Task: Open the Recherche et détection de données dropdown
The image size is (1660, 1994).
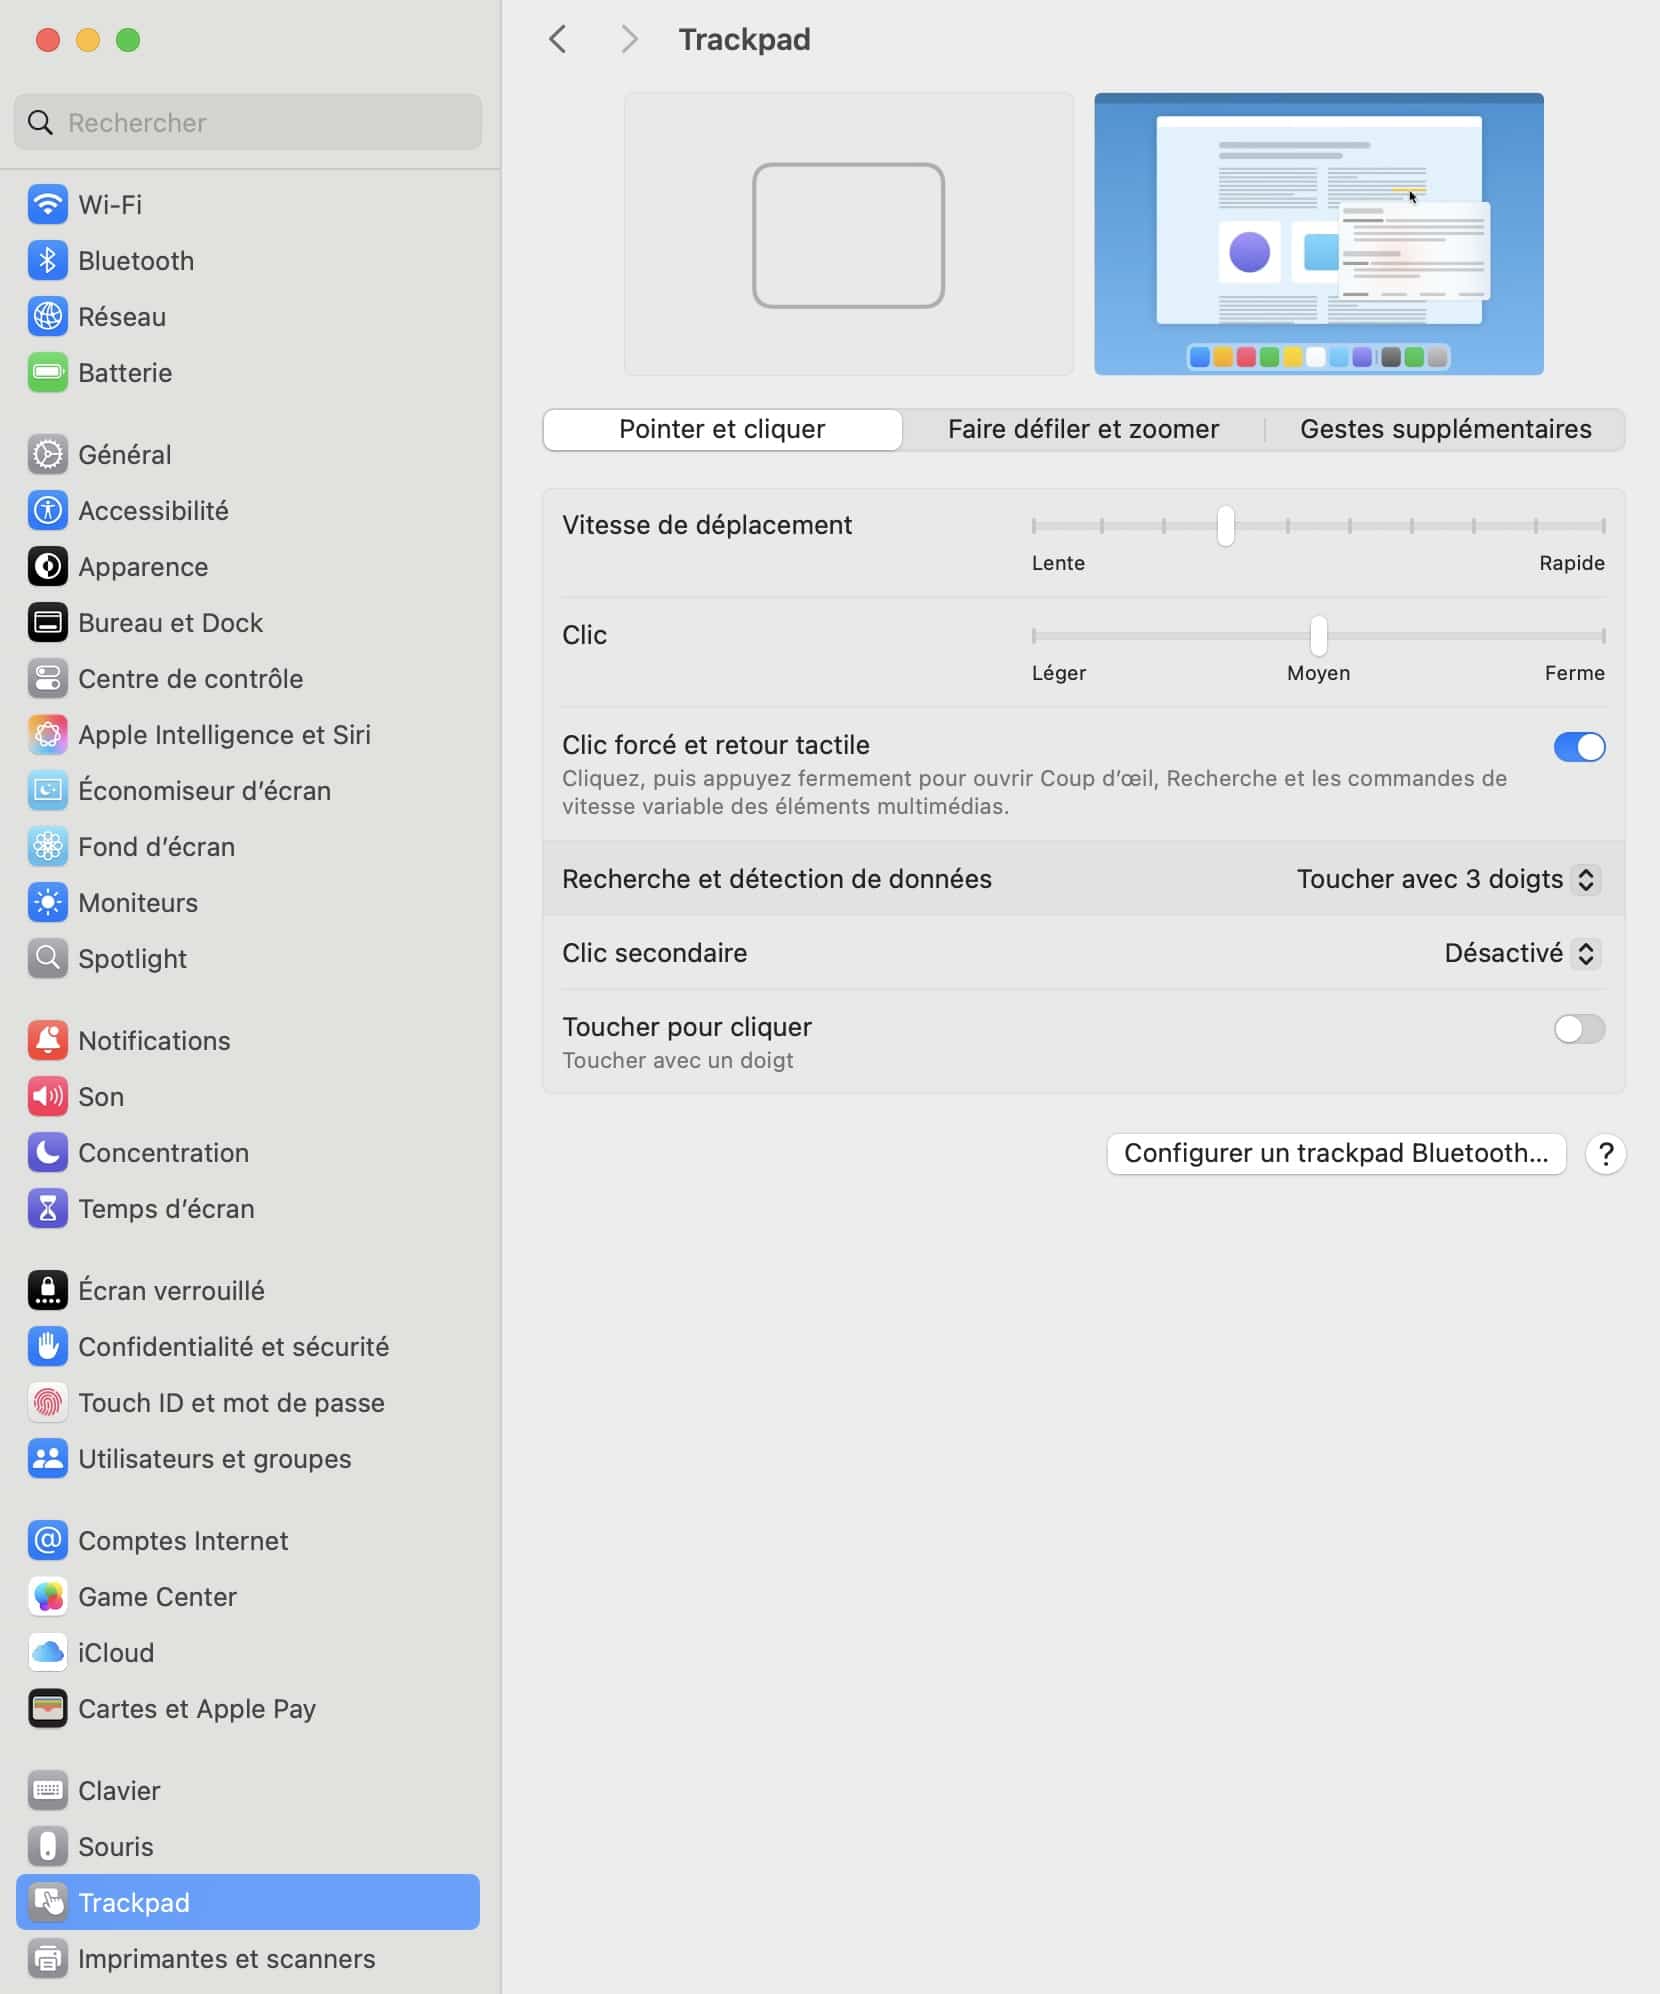Action: tap(1446, 880)
